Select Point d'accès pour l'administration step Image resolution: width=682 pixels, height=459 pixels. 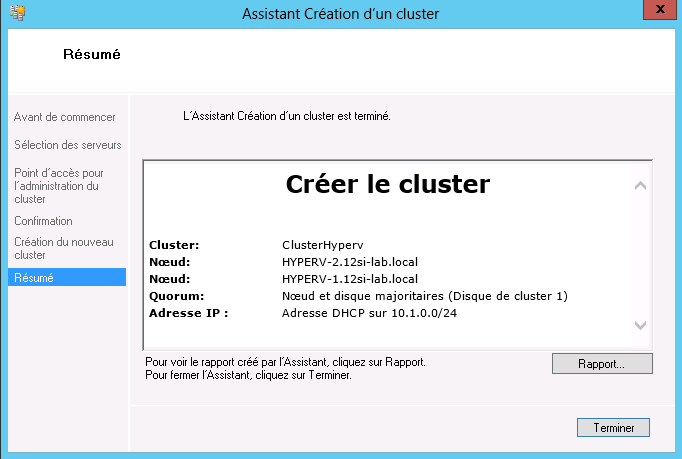coord(59,186)
